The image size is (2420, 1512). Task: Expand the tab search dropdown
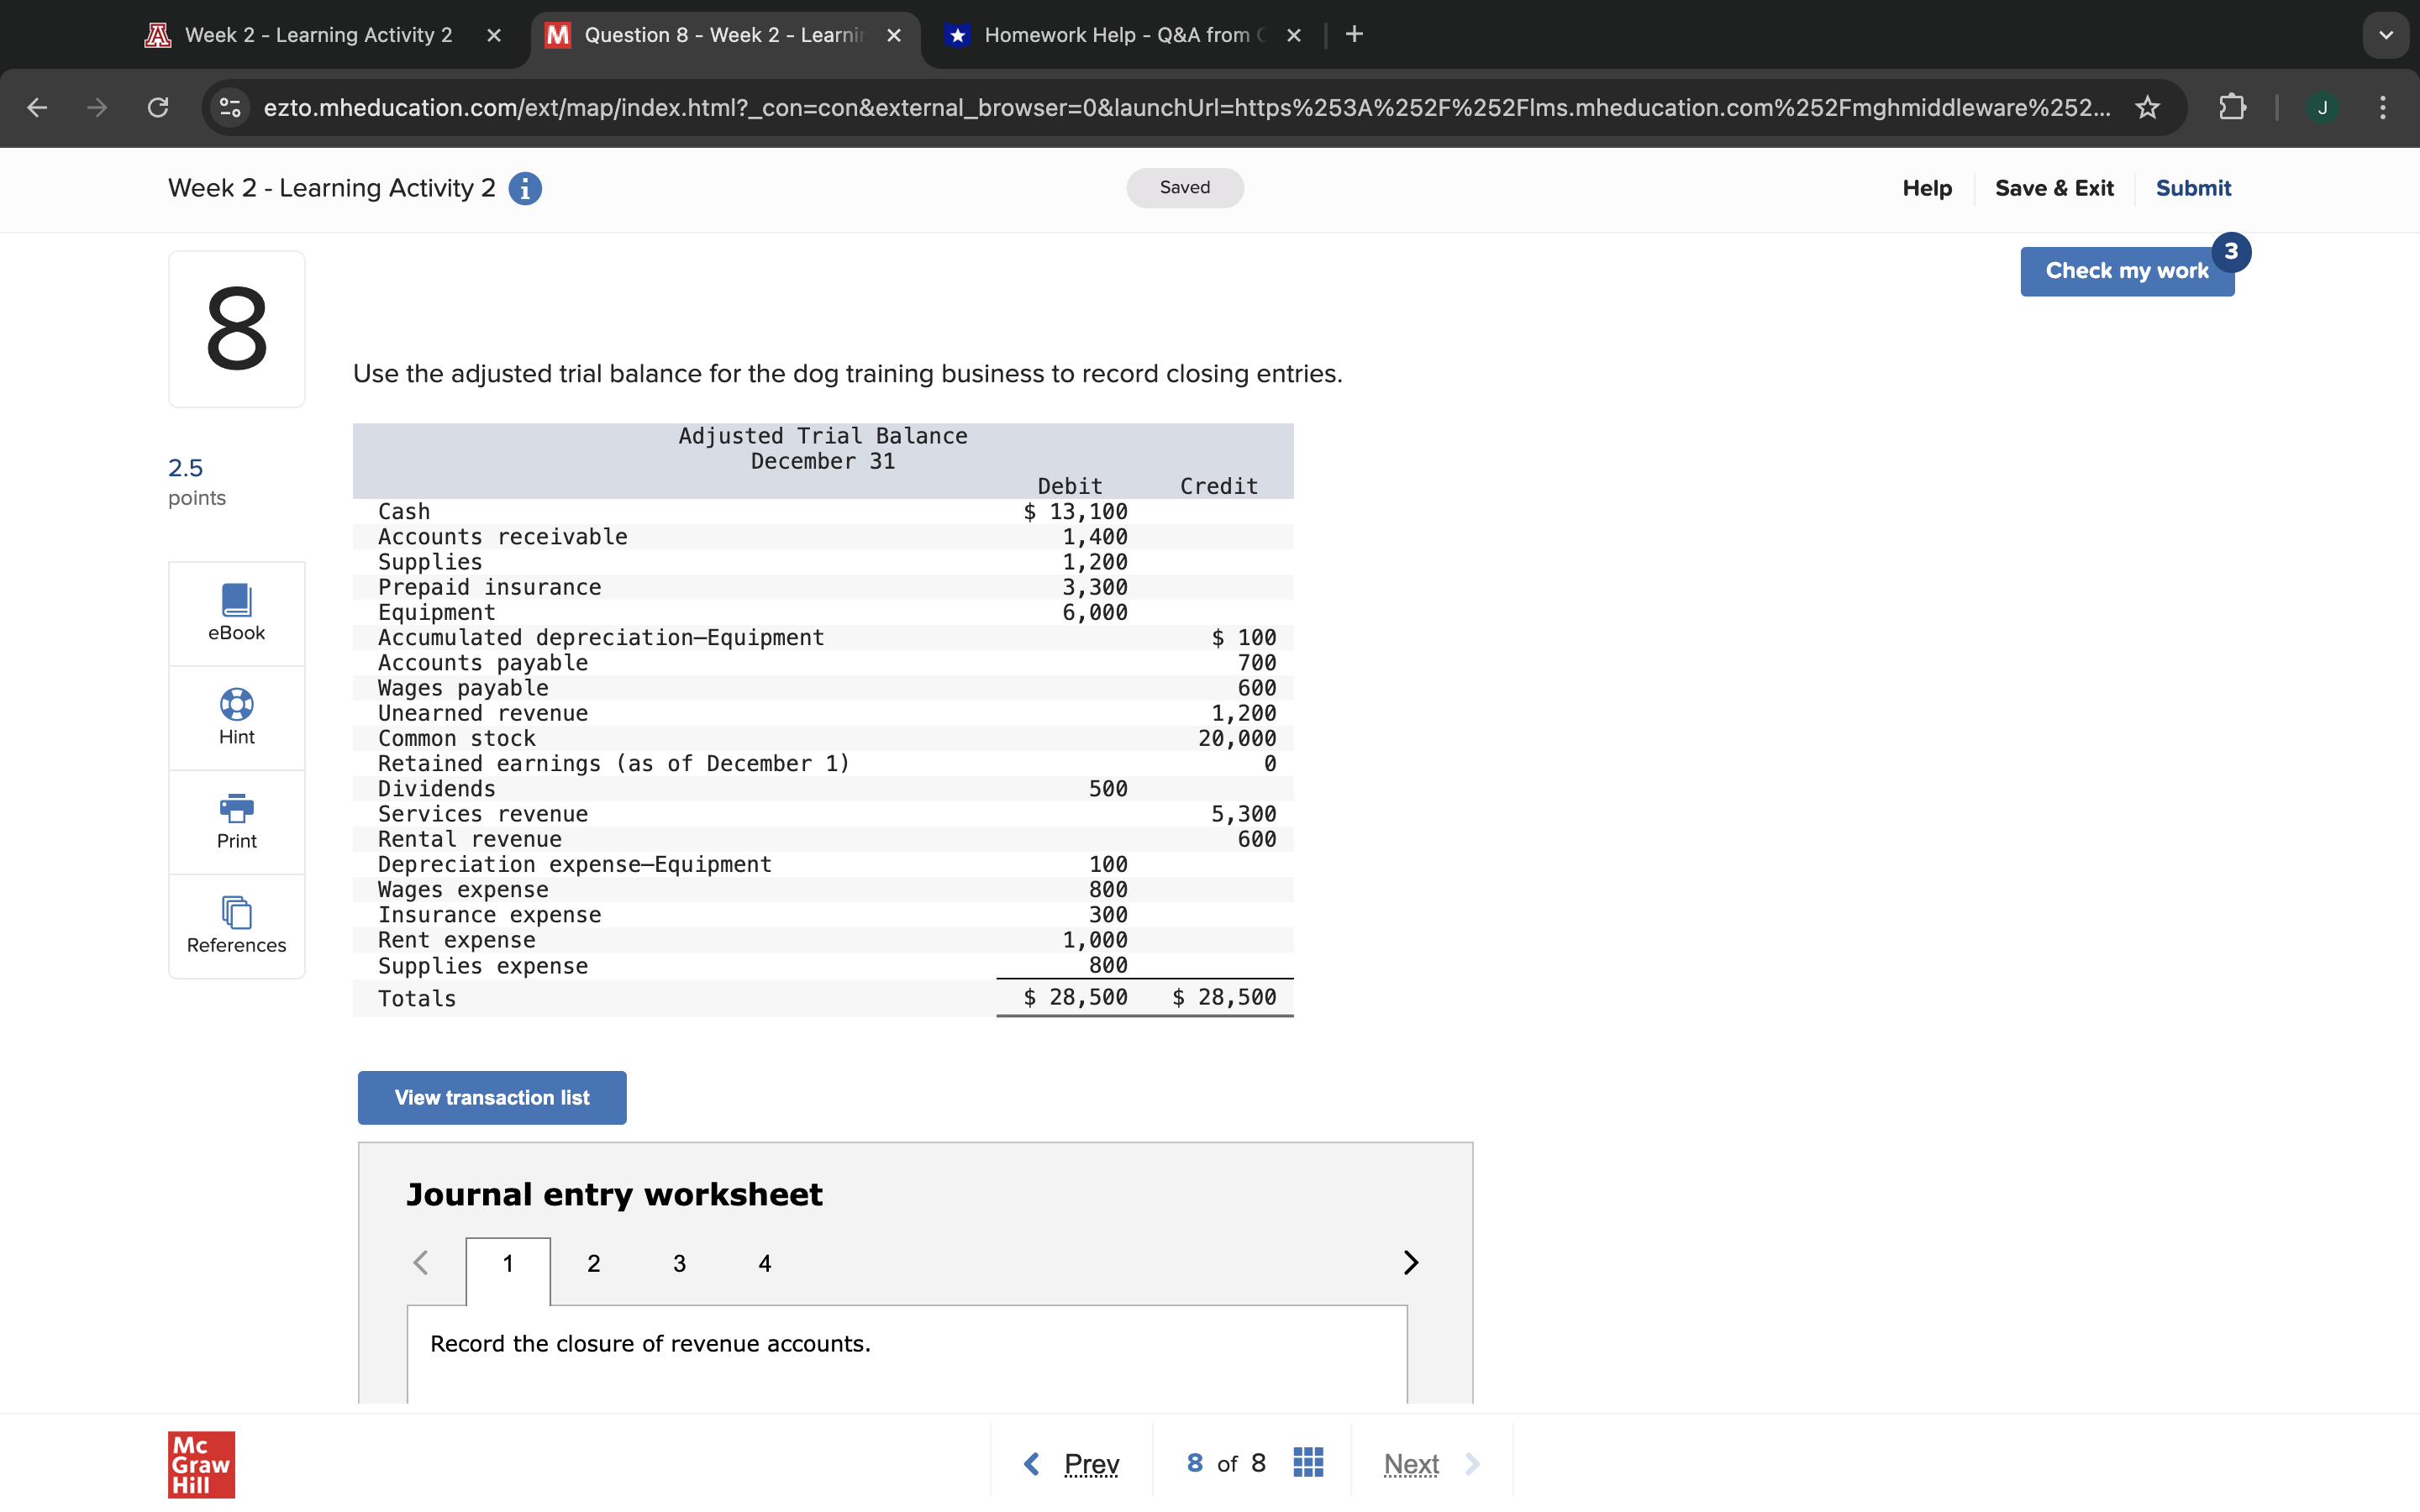(2385, 35)
